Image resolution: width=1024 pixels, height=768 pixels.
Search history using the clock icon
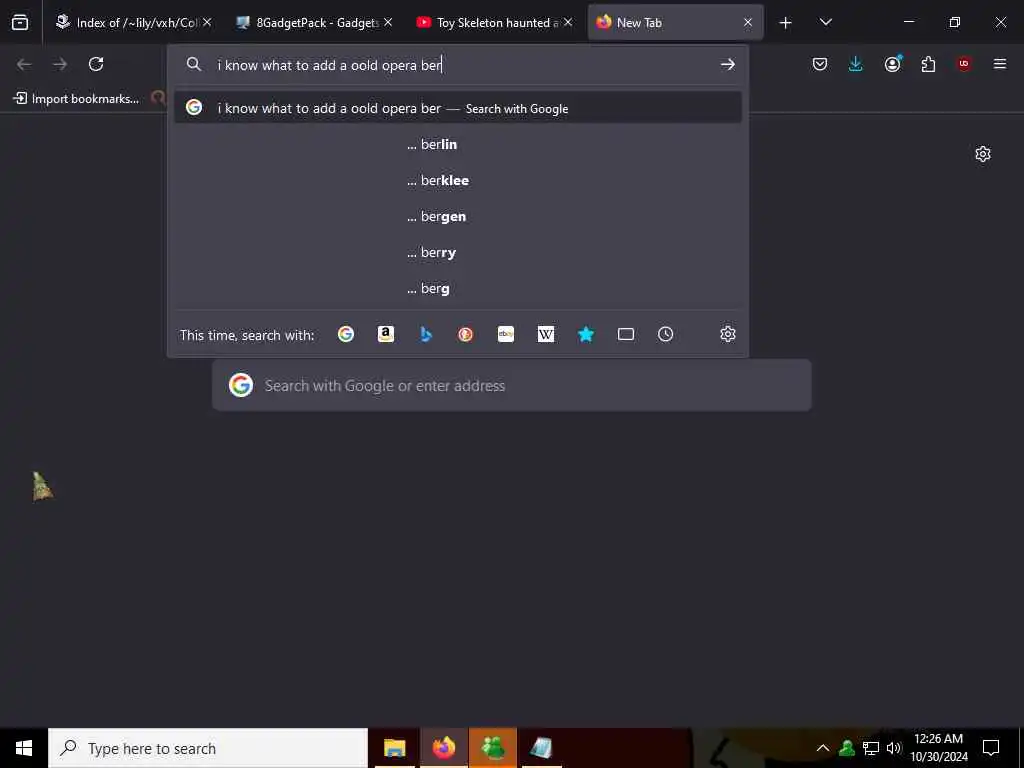(x=665, y=334)
